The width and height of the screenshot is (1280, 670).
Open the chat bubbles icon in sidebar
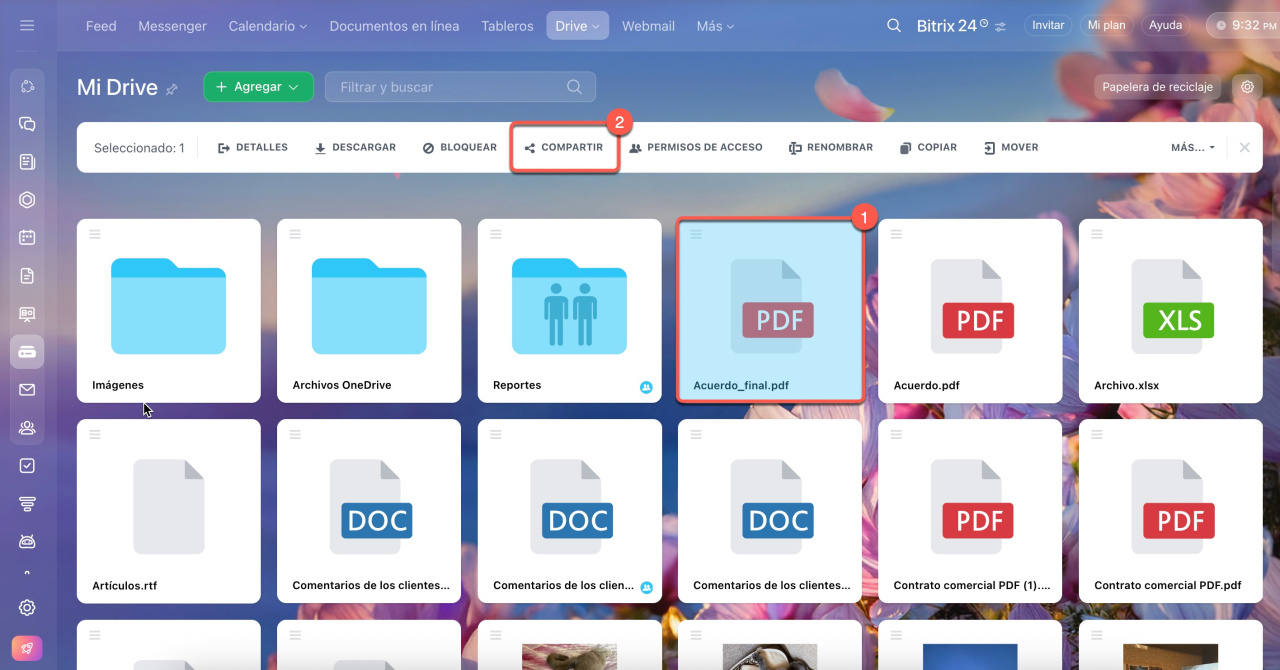[x=27, y=124]
